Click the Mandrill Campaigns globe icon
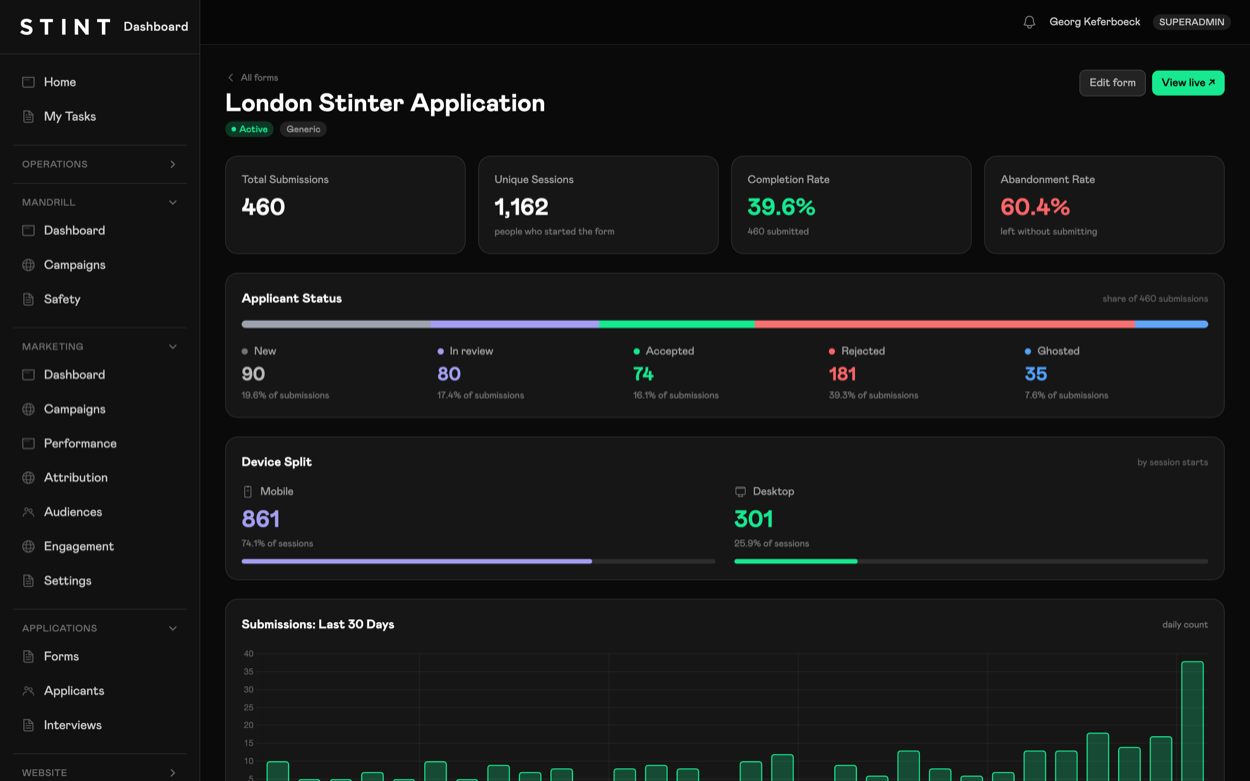The image size is (1250, 781). 28,265
